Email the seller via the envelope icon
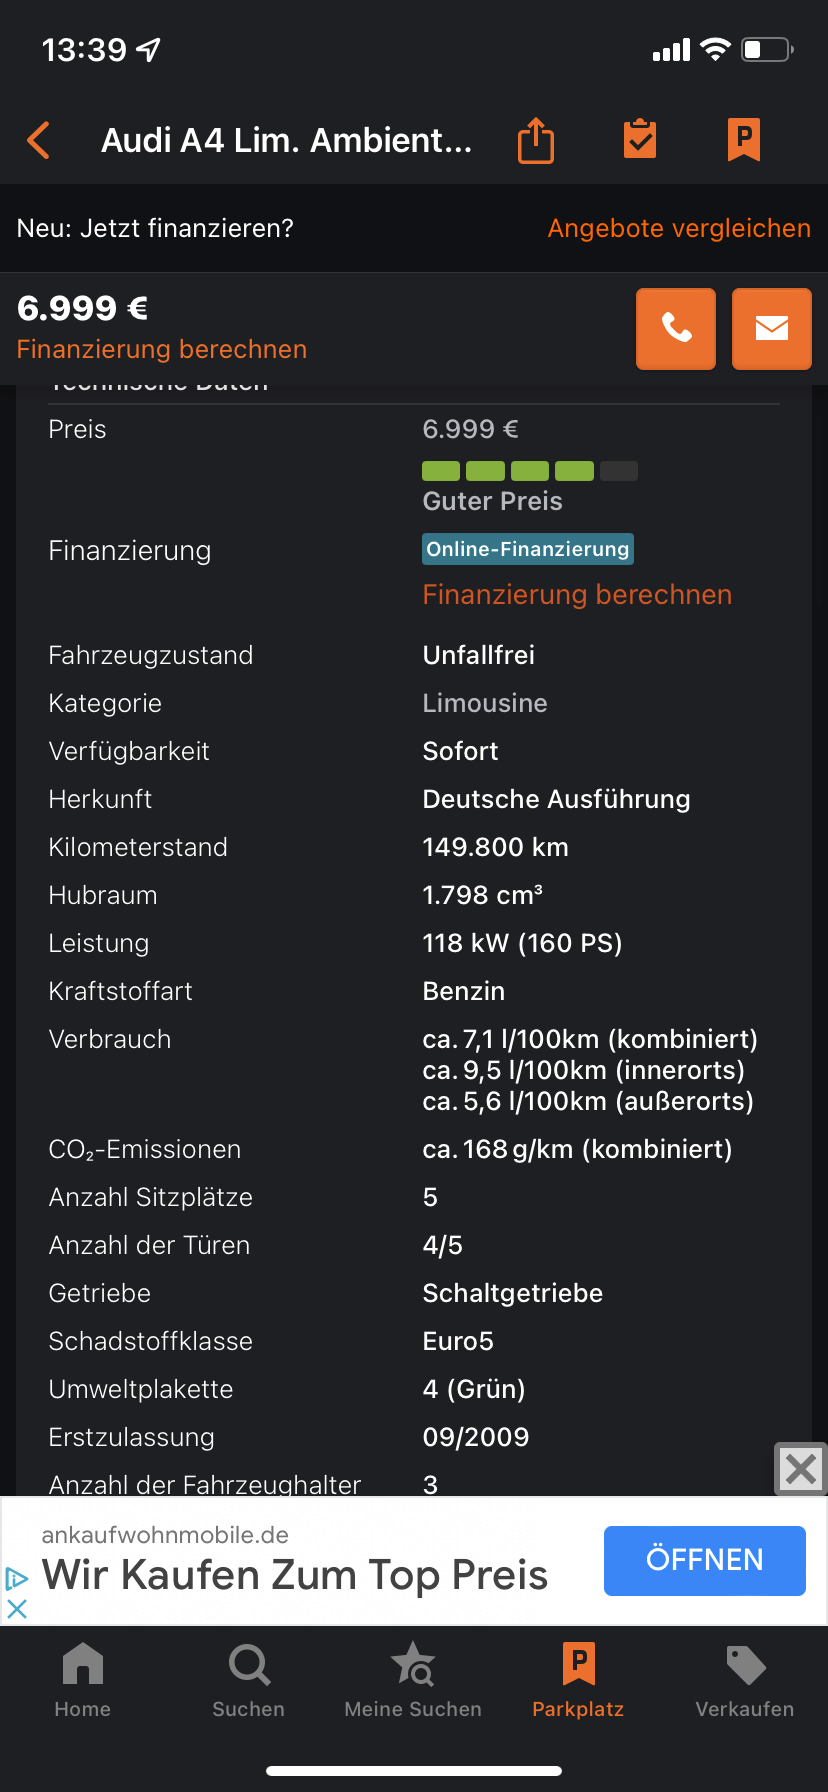Screen dimensions: 828x1792 point(771,328)
